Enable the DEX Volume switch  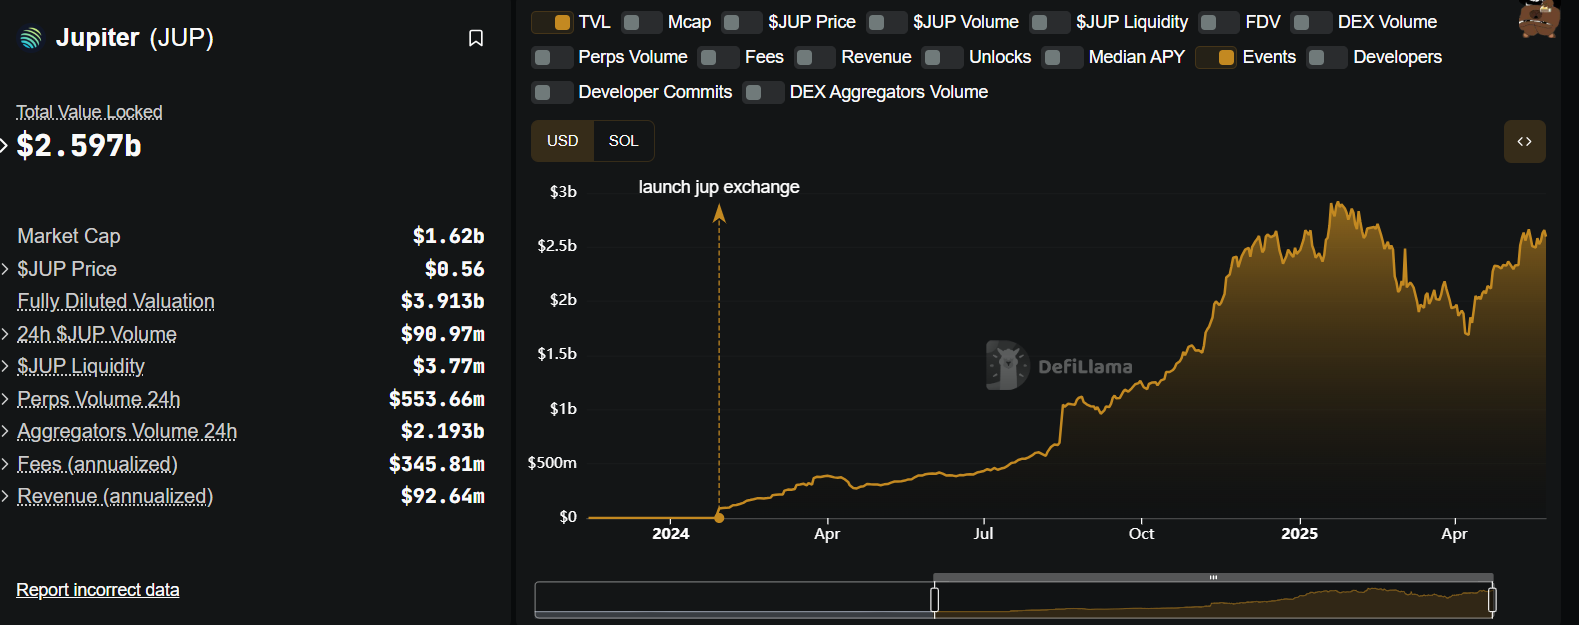point(1311,22)
